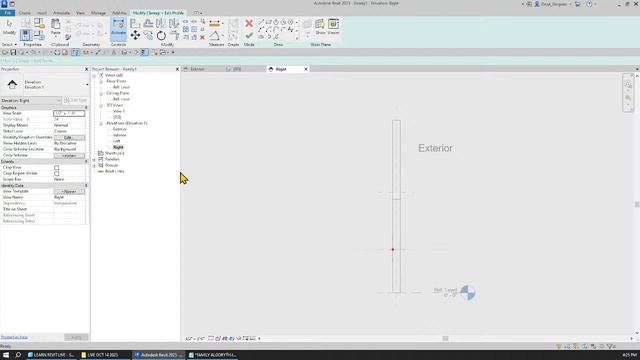Select View 1 under 3D Views
Viewport: 640px width, 360px height.
tap(119, 111)
